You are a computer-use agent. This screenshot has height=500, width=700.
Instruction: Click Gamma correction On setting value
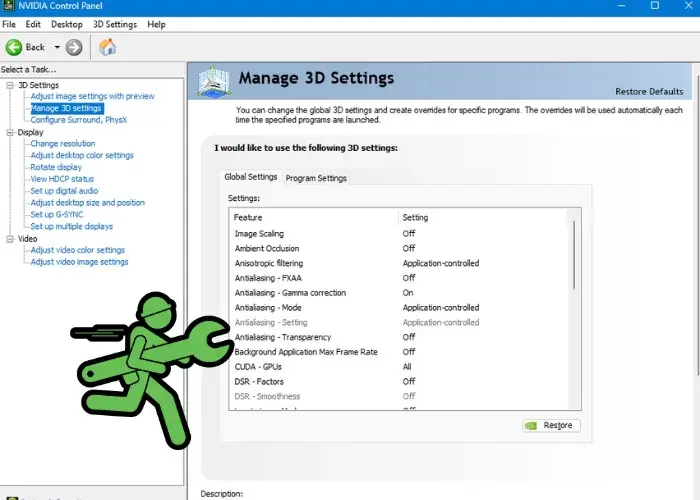point(408,293)
